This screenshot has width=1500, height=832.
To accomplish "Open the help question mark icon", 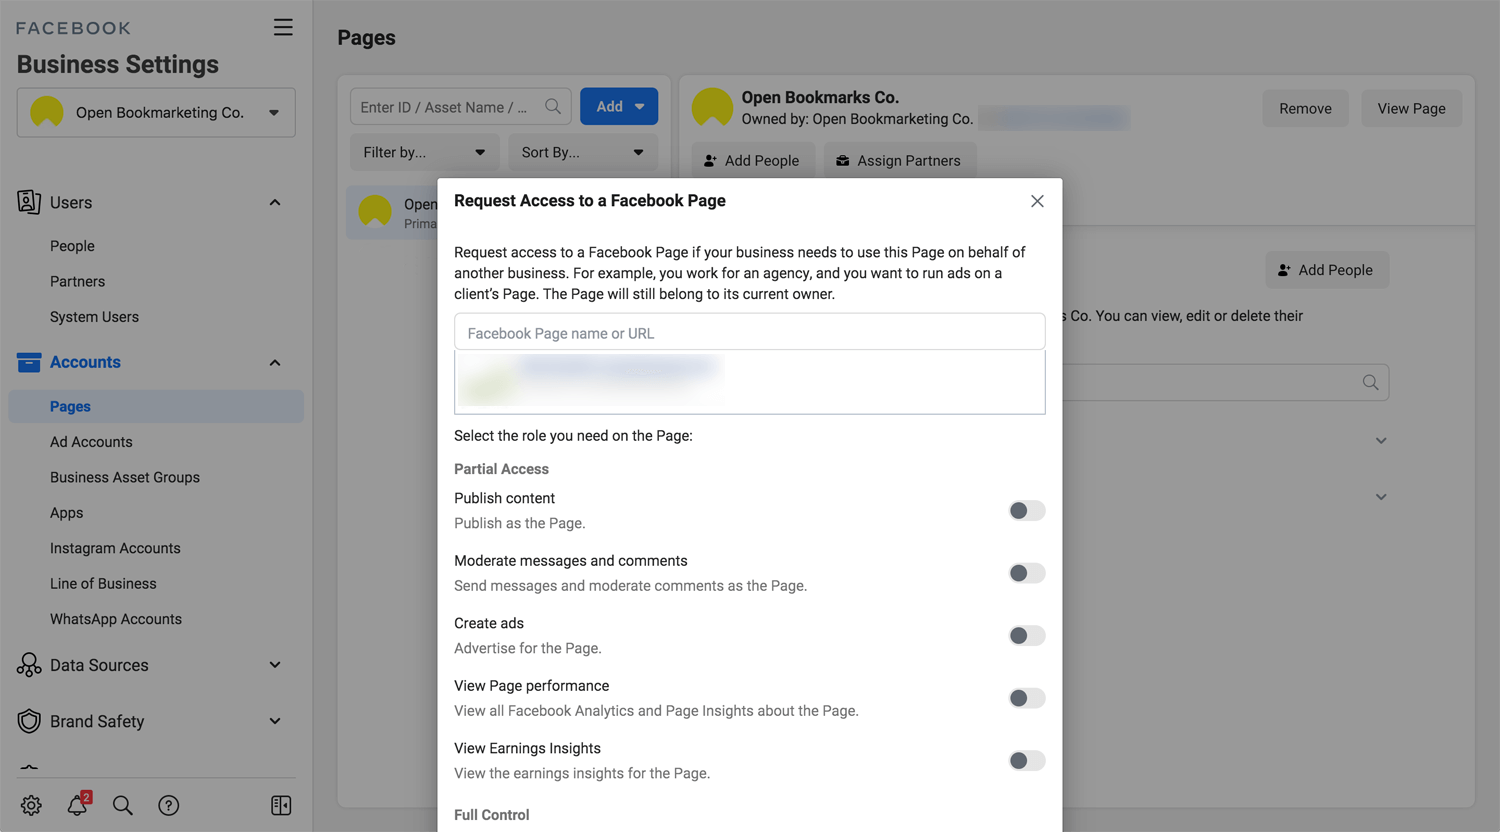I will click(169, 805).
